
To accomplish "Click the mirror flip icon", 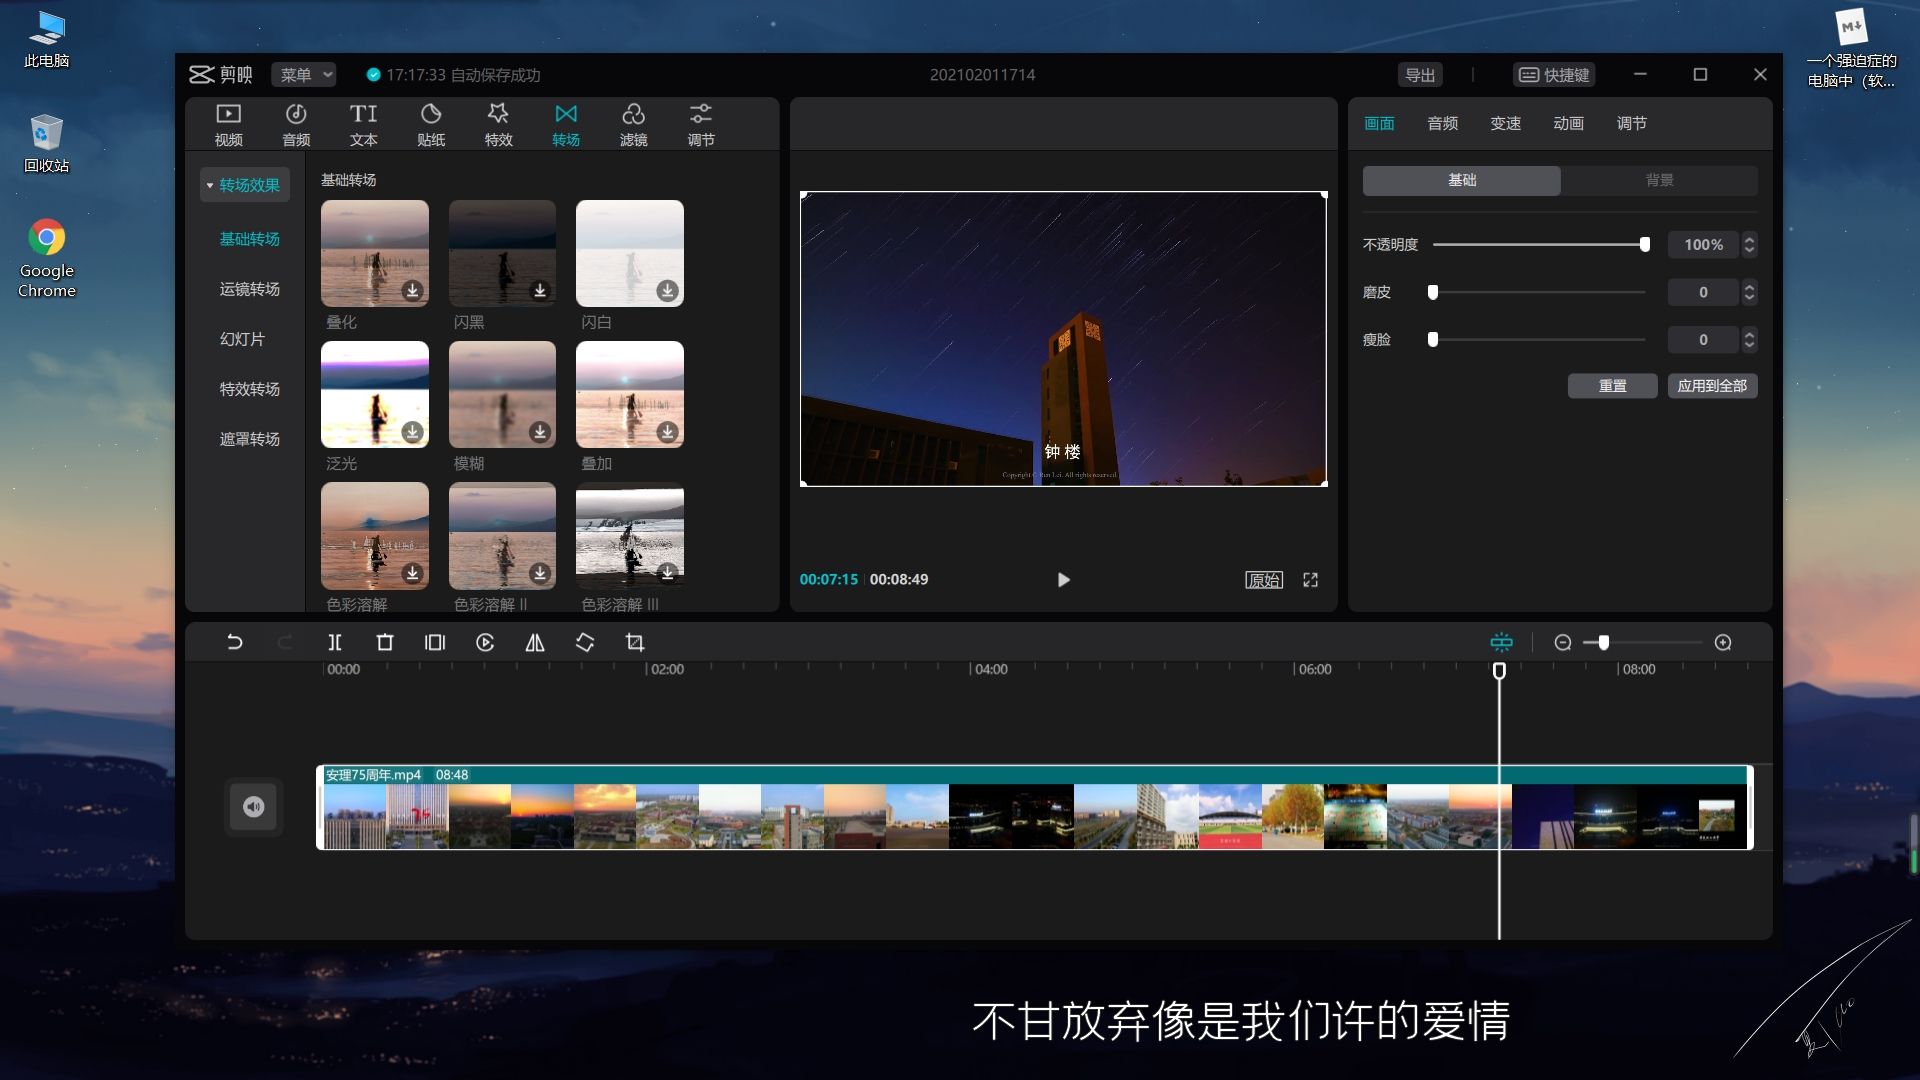I will [535, 642].
